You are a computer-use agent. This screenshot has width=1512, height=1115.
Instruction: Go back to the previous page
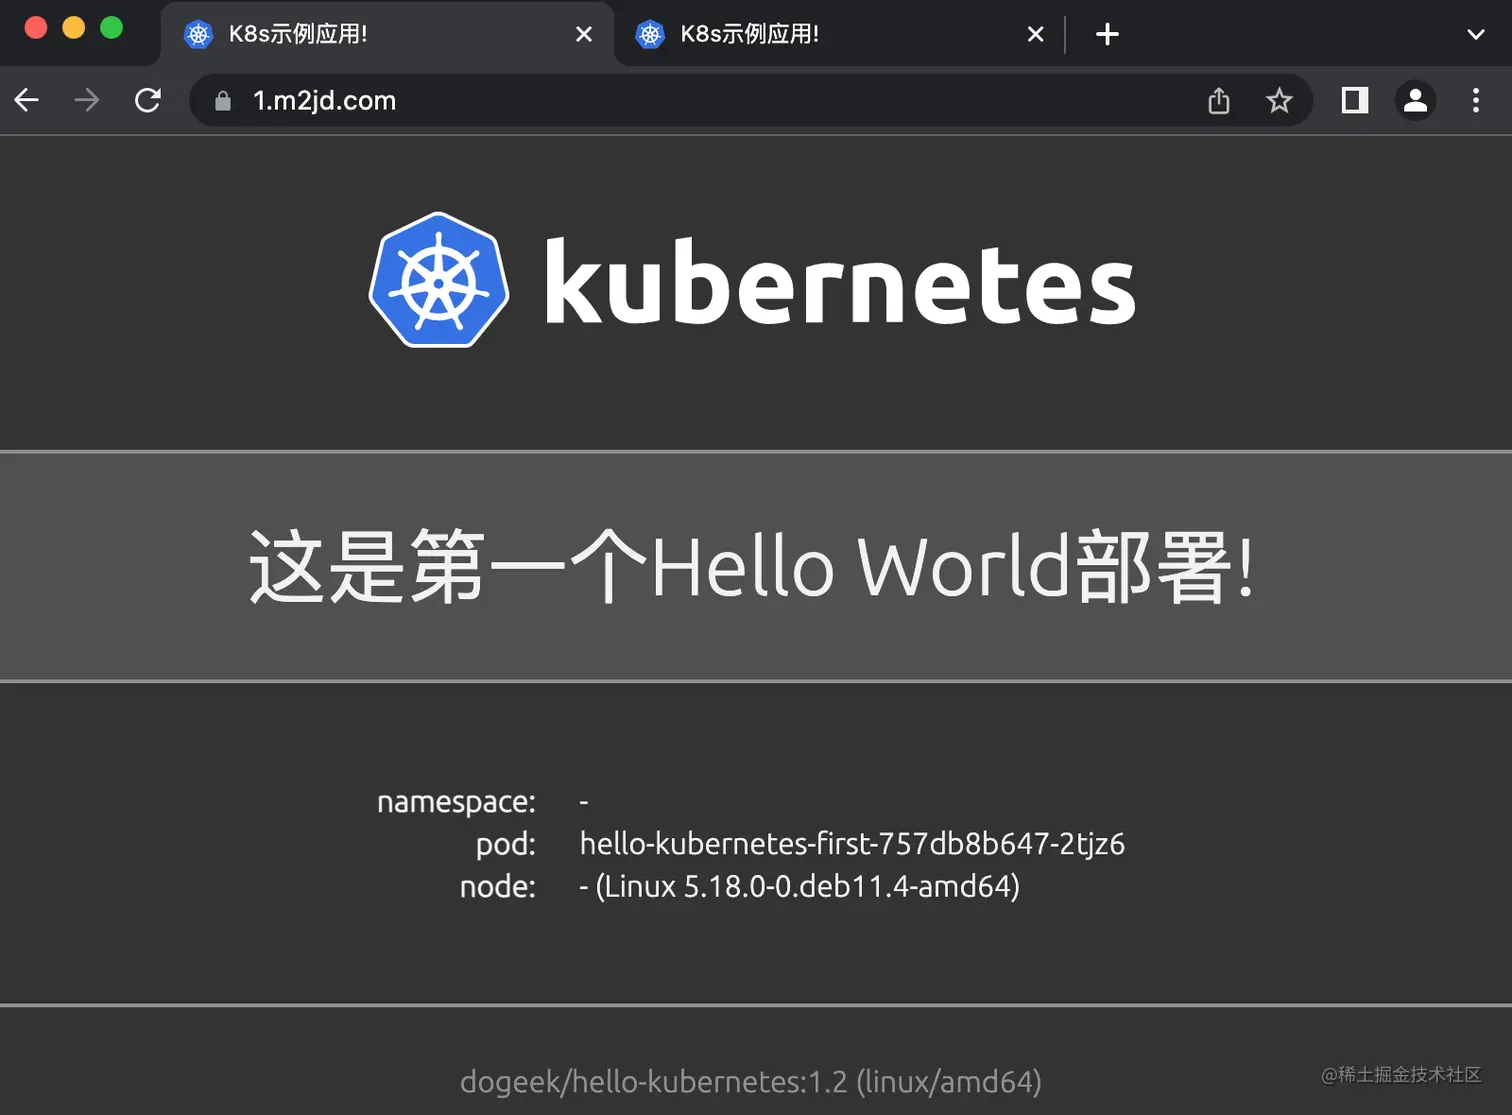pos(27,100)
